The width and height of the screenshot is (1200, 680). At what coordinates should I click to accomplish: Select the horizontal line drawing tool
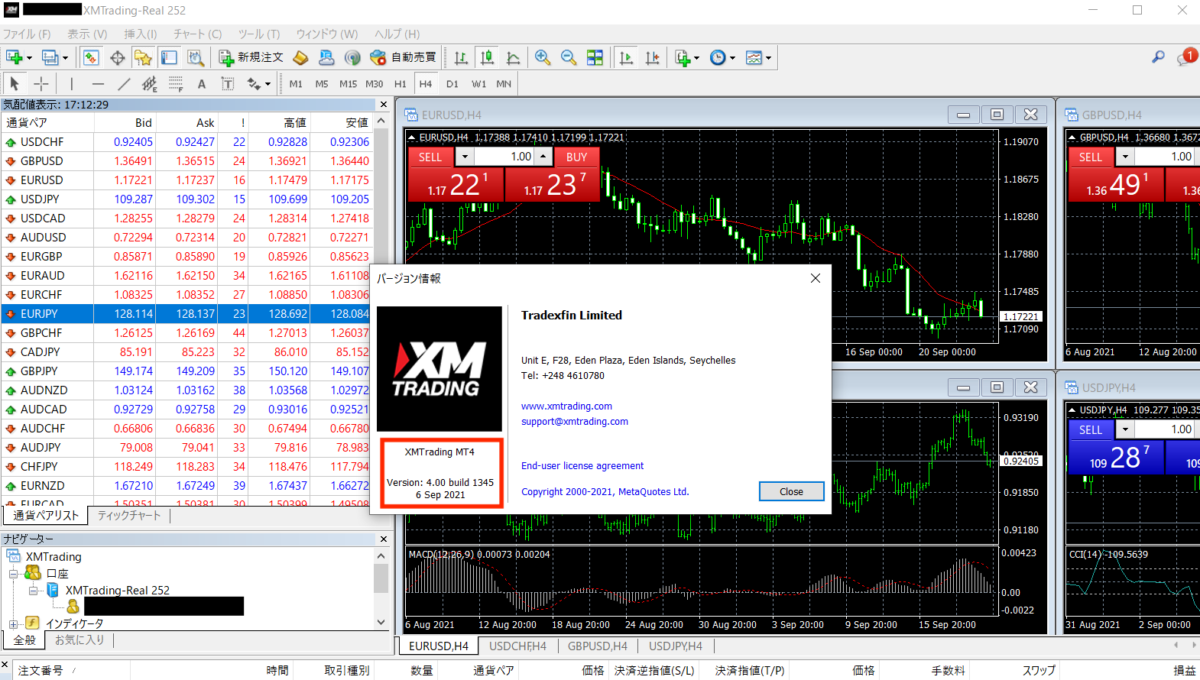pos(98,84)
